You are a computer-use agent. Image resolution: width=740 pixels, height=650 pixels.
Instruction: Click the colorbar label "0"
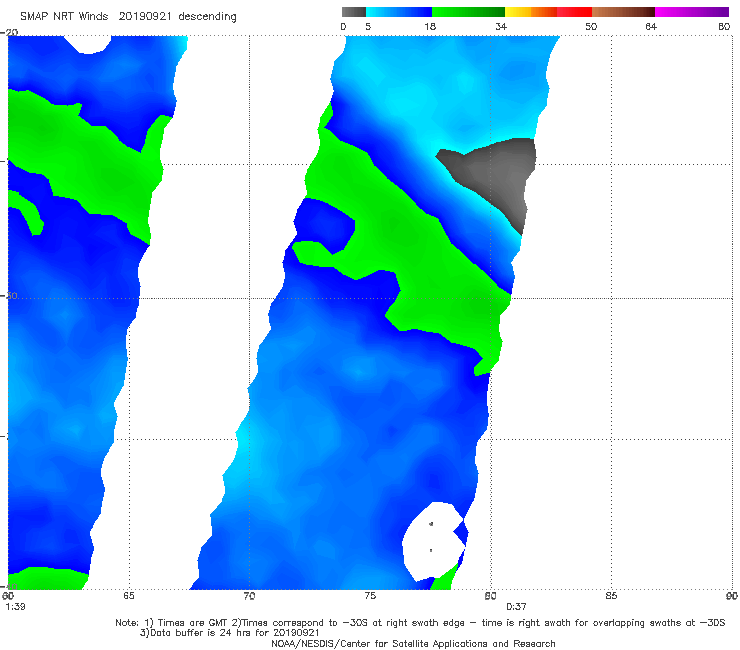[343, 27]
